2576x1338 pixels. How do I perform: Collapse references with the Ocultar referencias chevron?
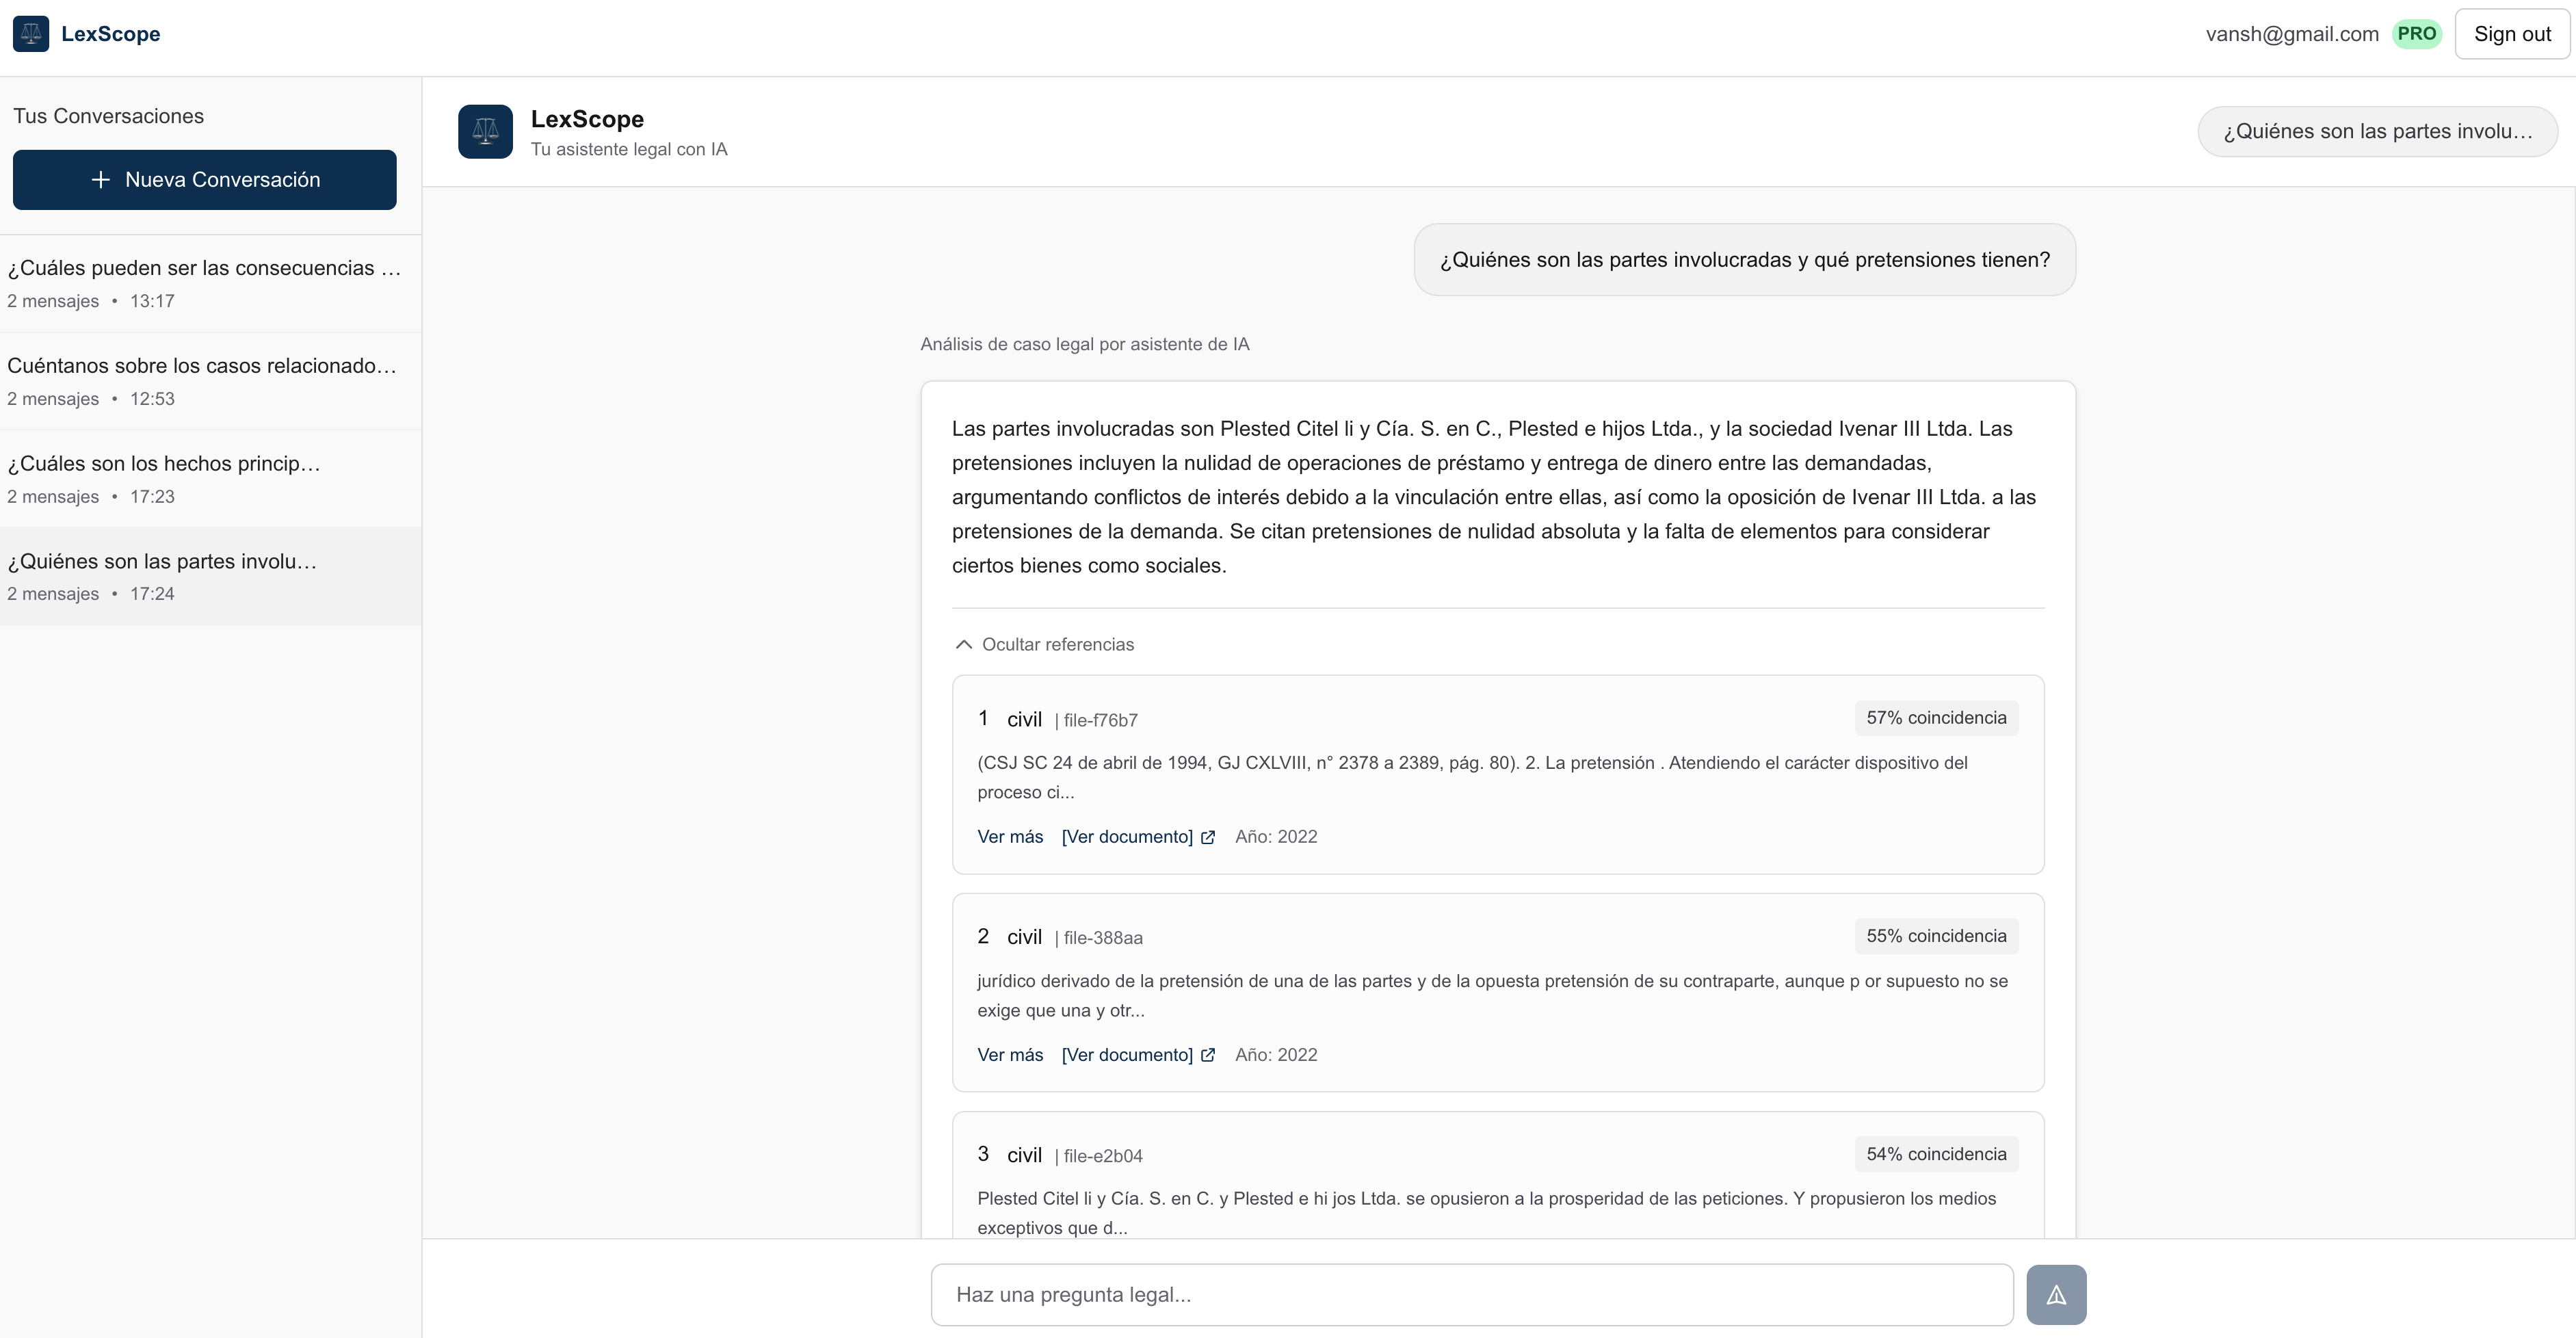click(x=964, y=645)
